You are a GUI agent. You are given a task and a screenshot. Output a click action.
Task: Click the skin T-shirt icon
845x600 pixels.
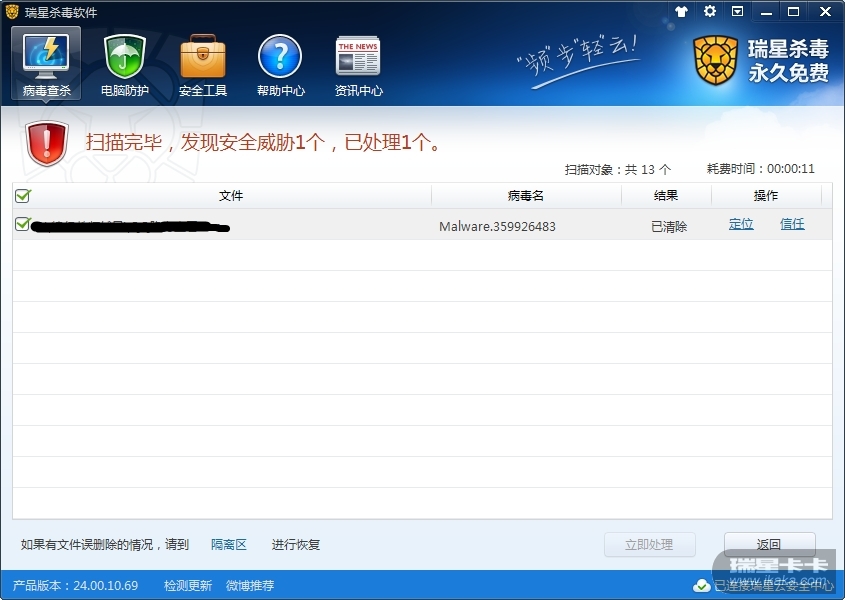(681, 11)
